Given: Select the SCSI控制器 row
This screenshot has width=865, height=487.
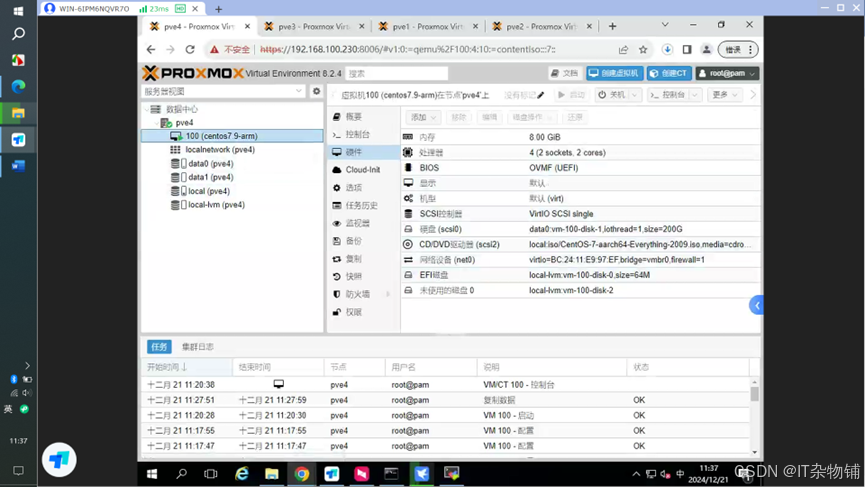Looking at the screenshot, I should pyautogui.click(x=580, y=213).
